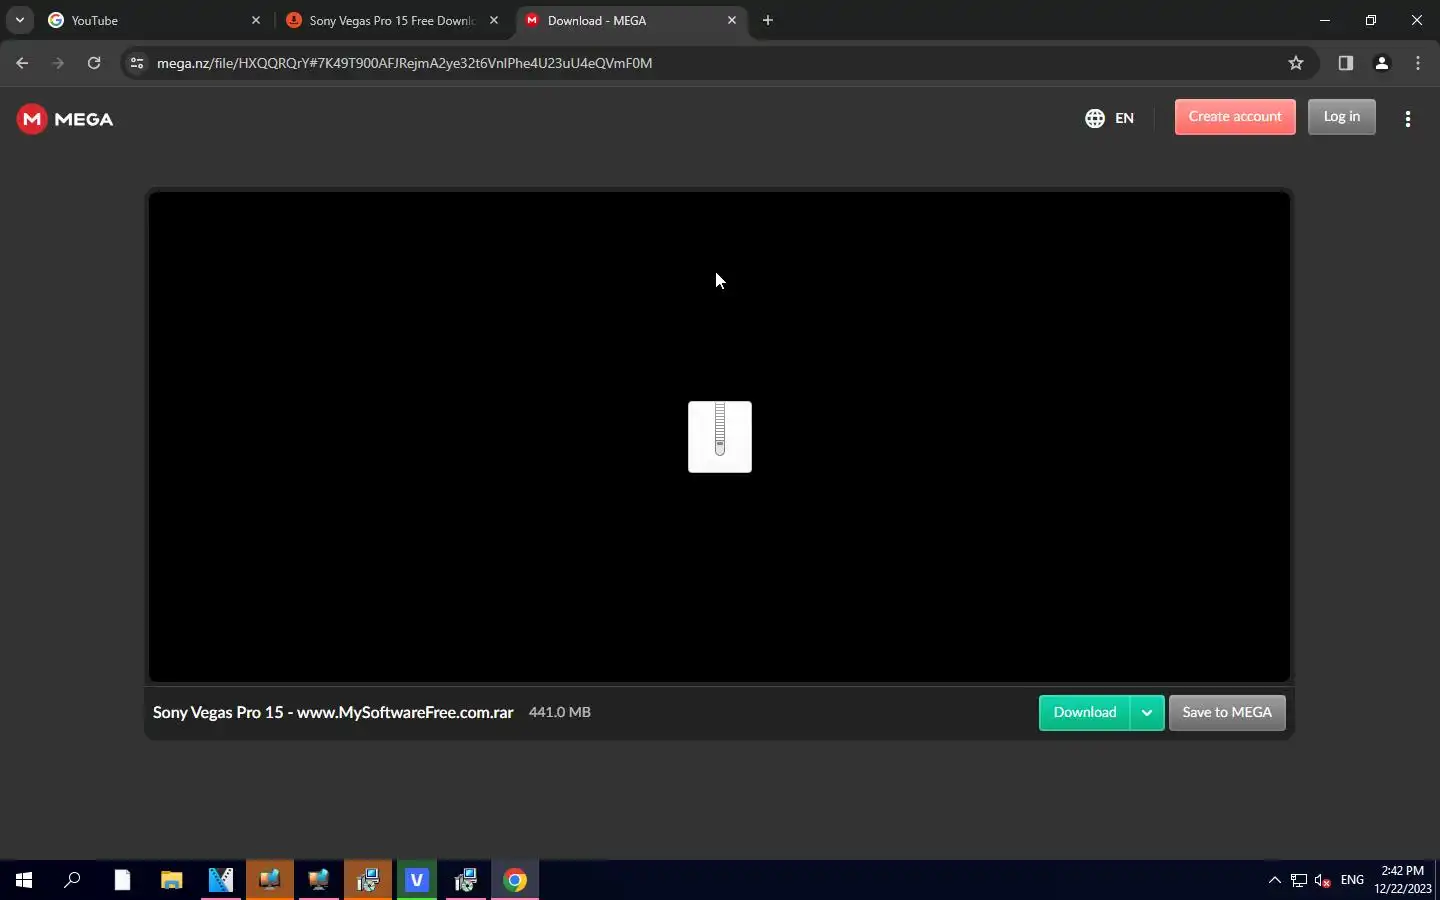Open the blue N app on taskbar
Screen dimensions: 1440x900
(x=221, y=880)
